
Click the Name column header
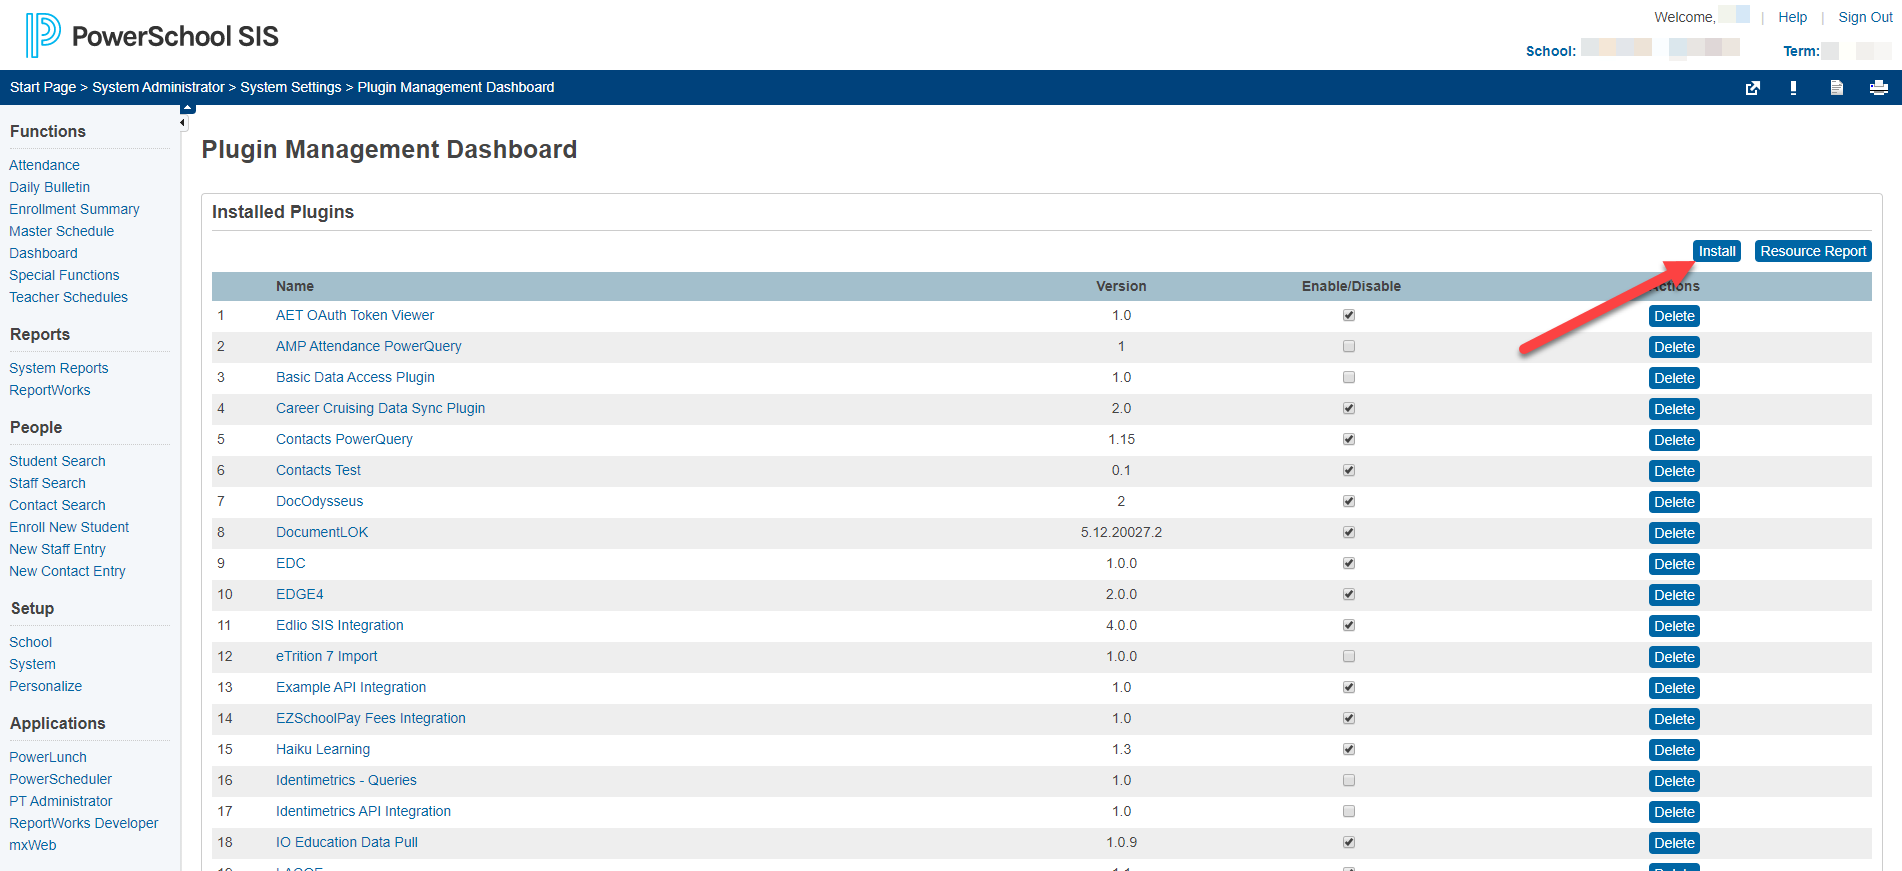[x=294, y=286]
